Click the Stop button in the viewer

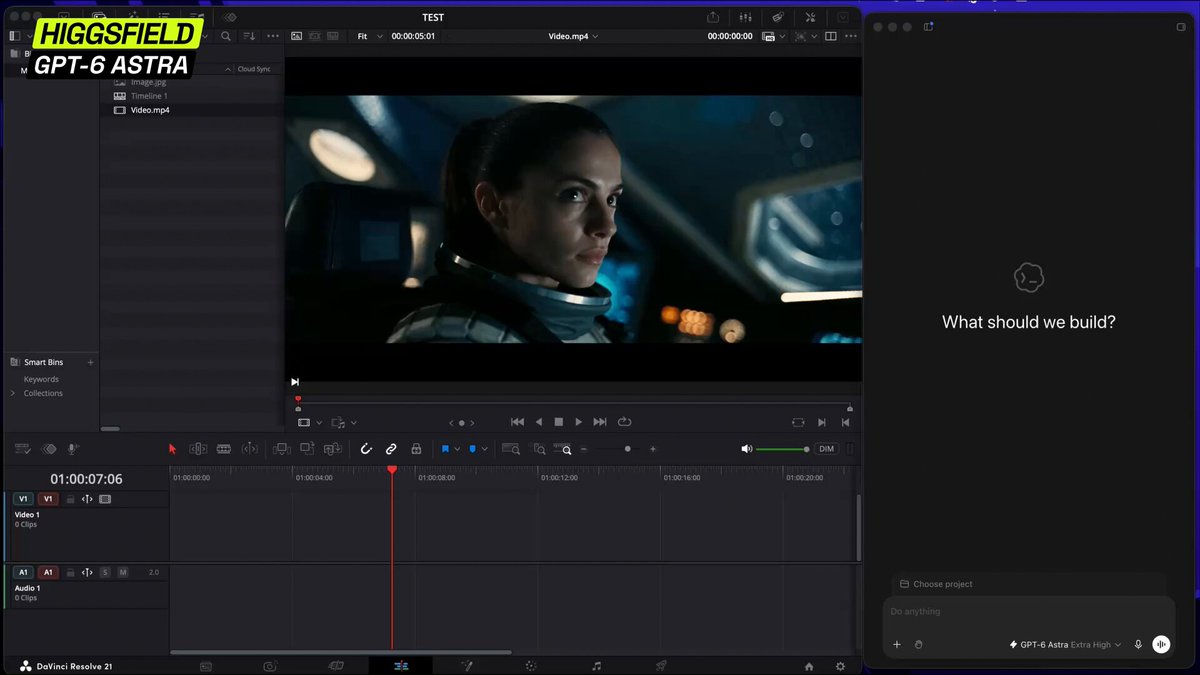559,422
